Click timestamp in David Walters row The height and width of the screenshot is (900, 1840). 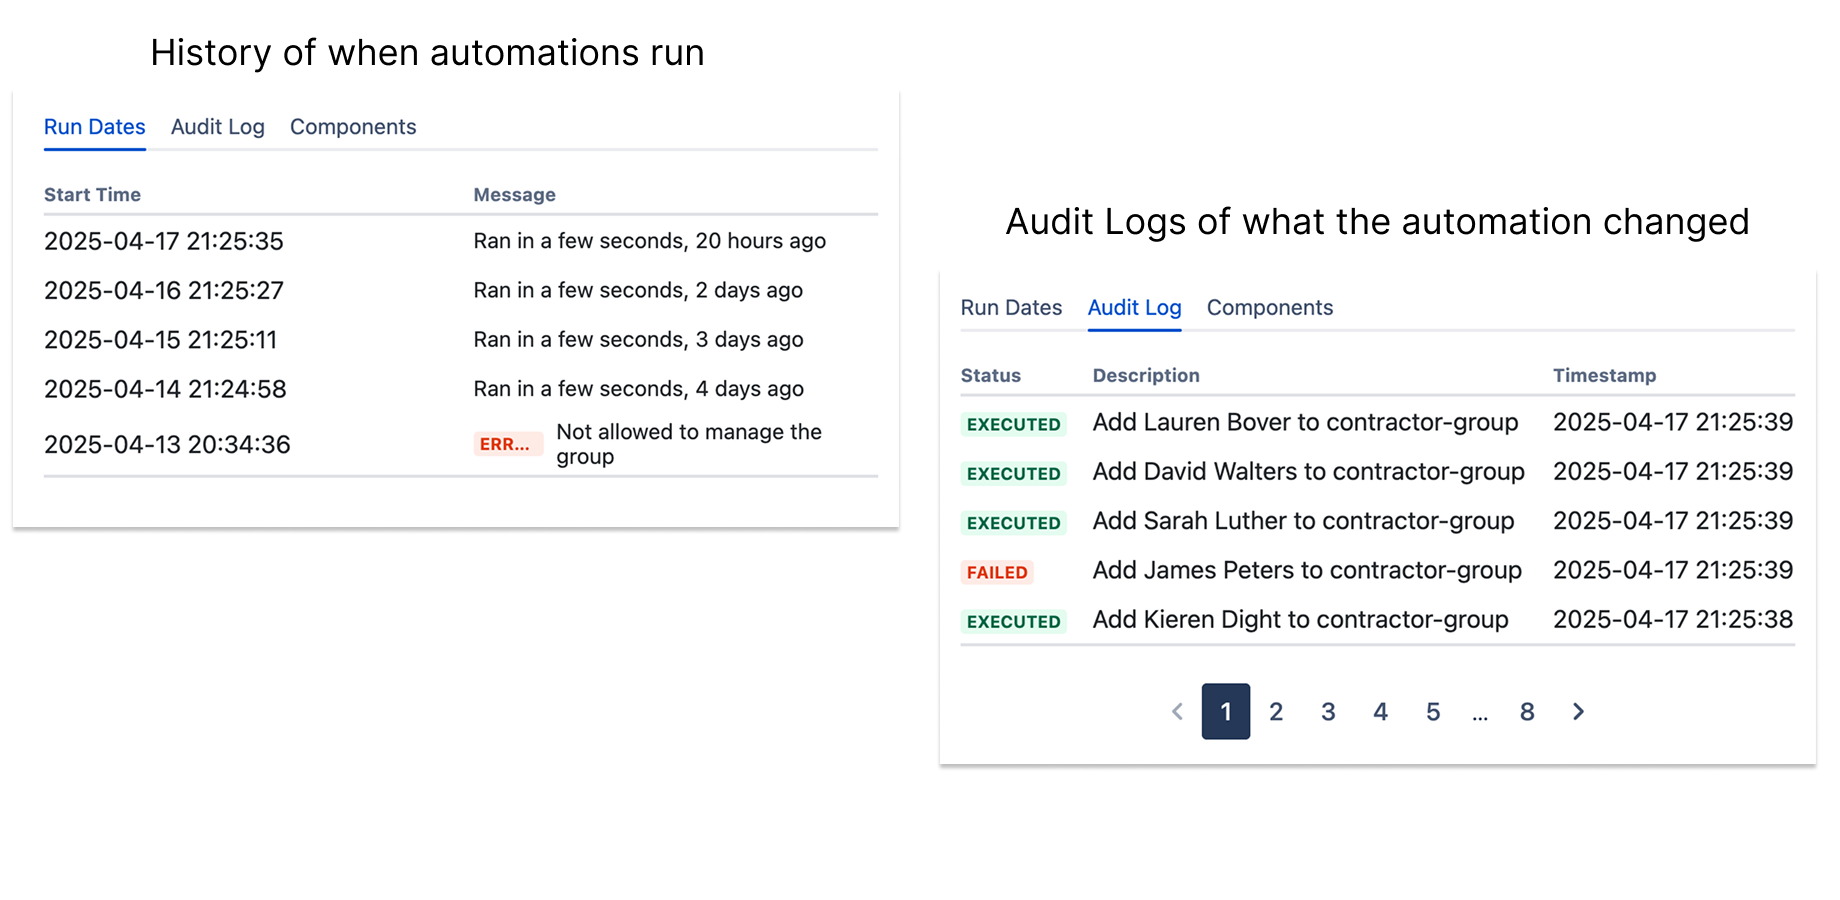1673,471
